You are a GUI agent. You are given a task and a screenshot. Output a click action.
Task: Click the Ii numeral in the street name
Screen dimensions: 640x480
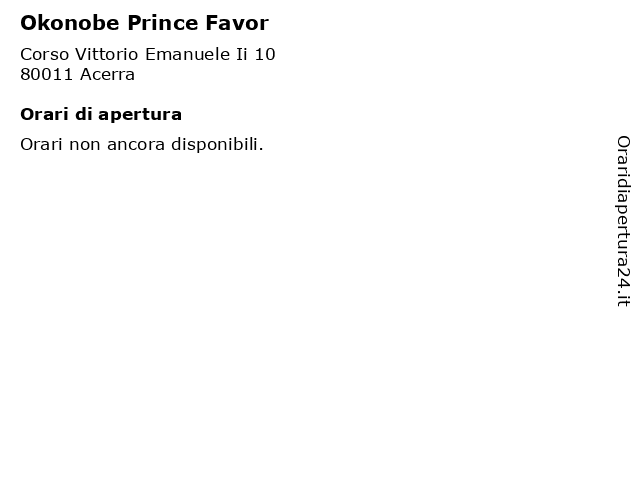pyautogui.click(x=242, y=54)
